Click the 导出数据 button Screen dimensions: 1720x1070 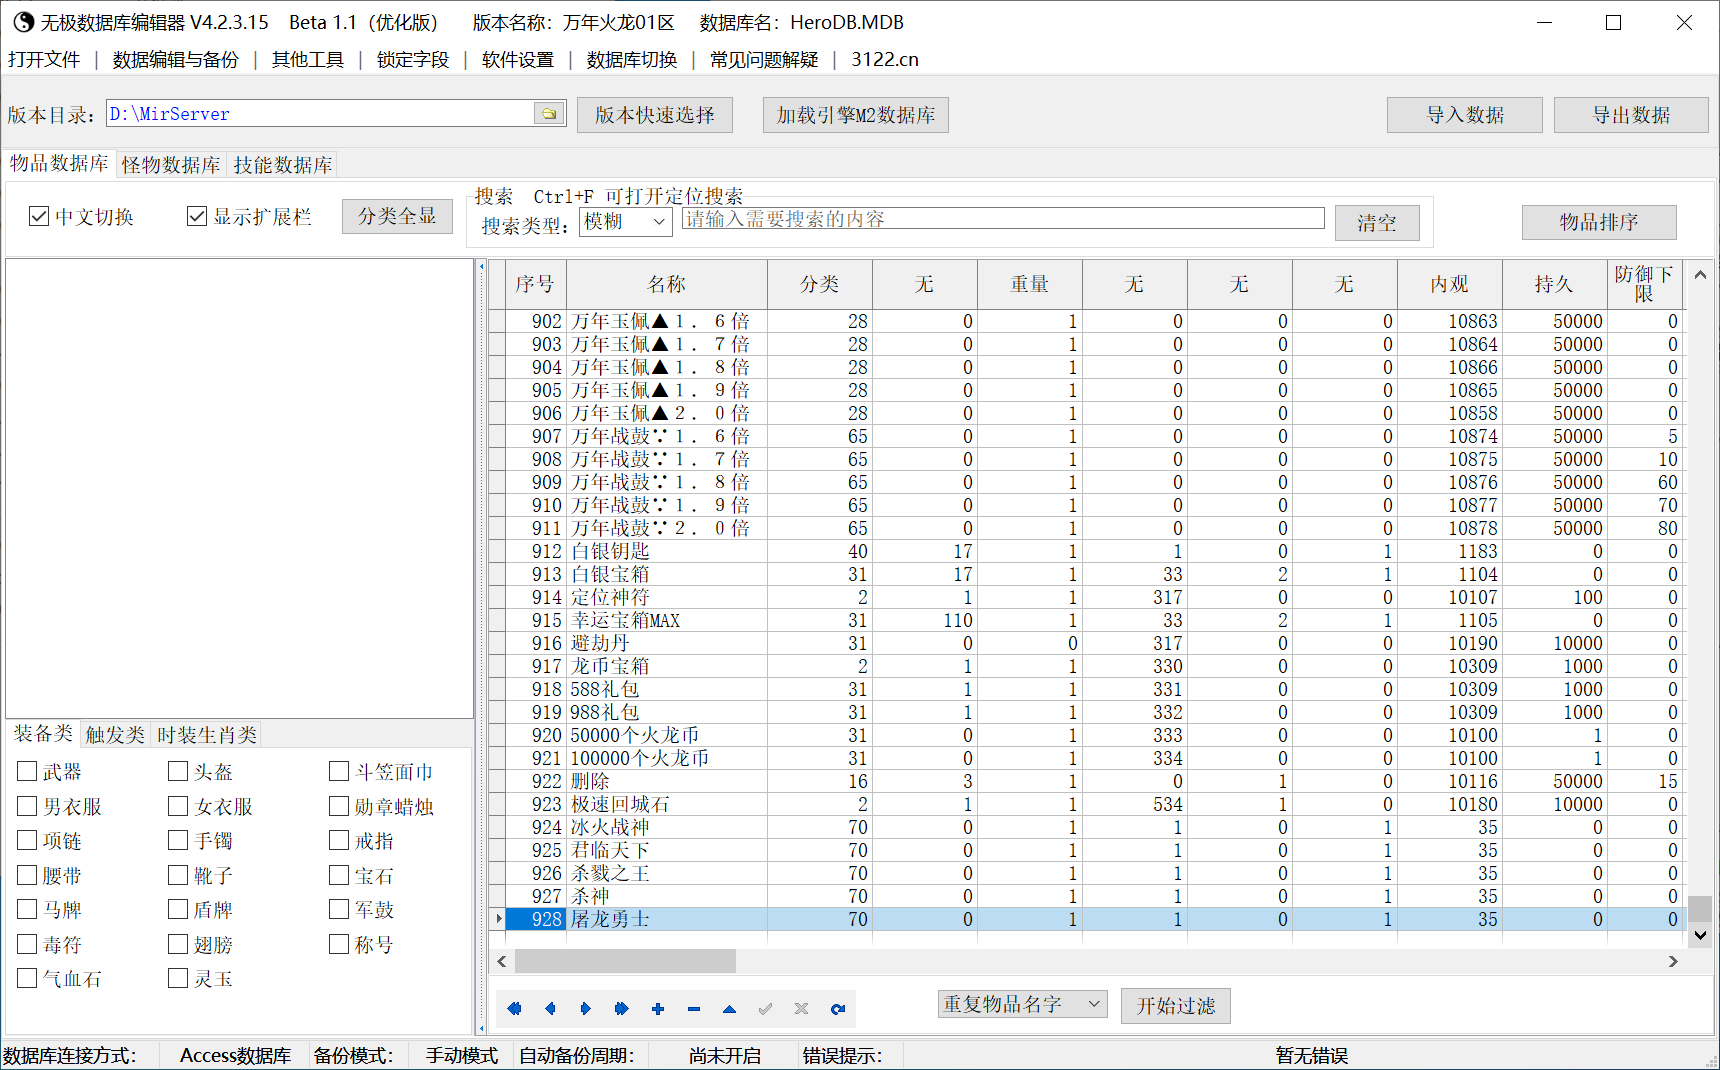click(x=1632, y=115)
